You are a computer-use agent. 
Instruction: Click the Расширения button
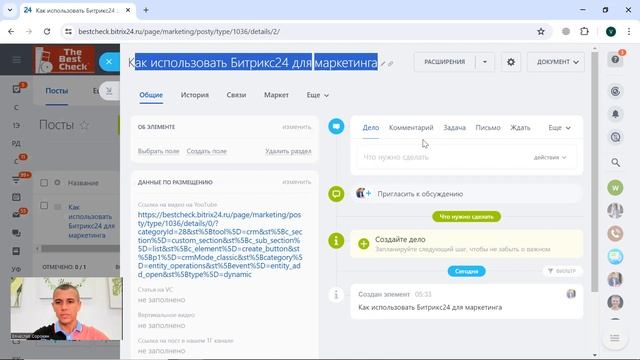pyautogui.click(x=444, y=62)
